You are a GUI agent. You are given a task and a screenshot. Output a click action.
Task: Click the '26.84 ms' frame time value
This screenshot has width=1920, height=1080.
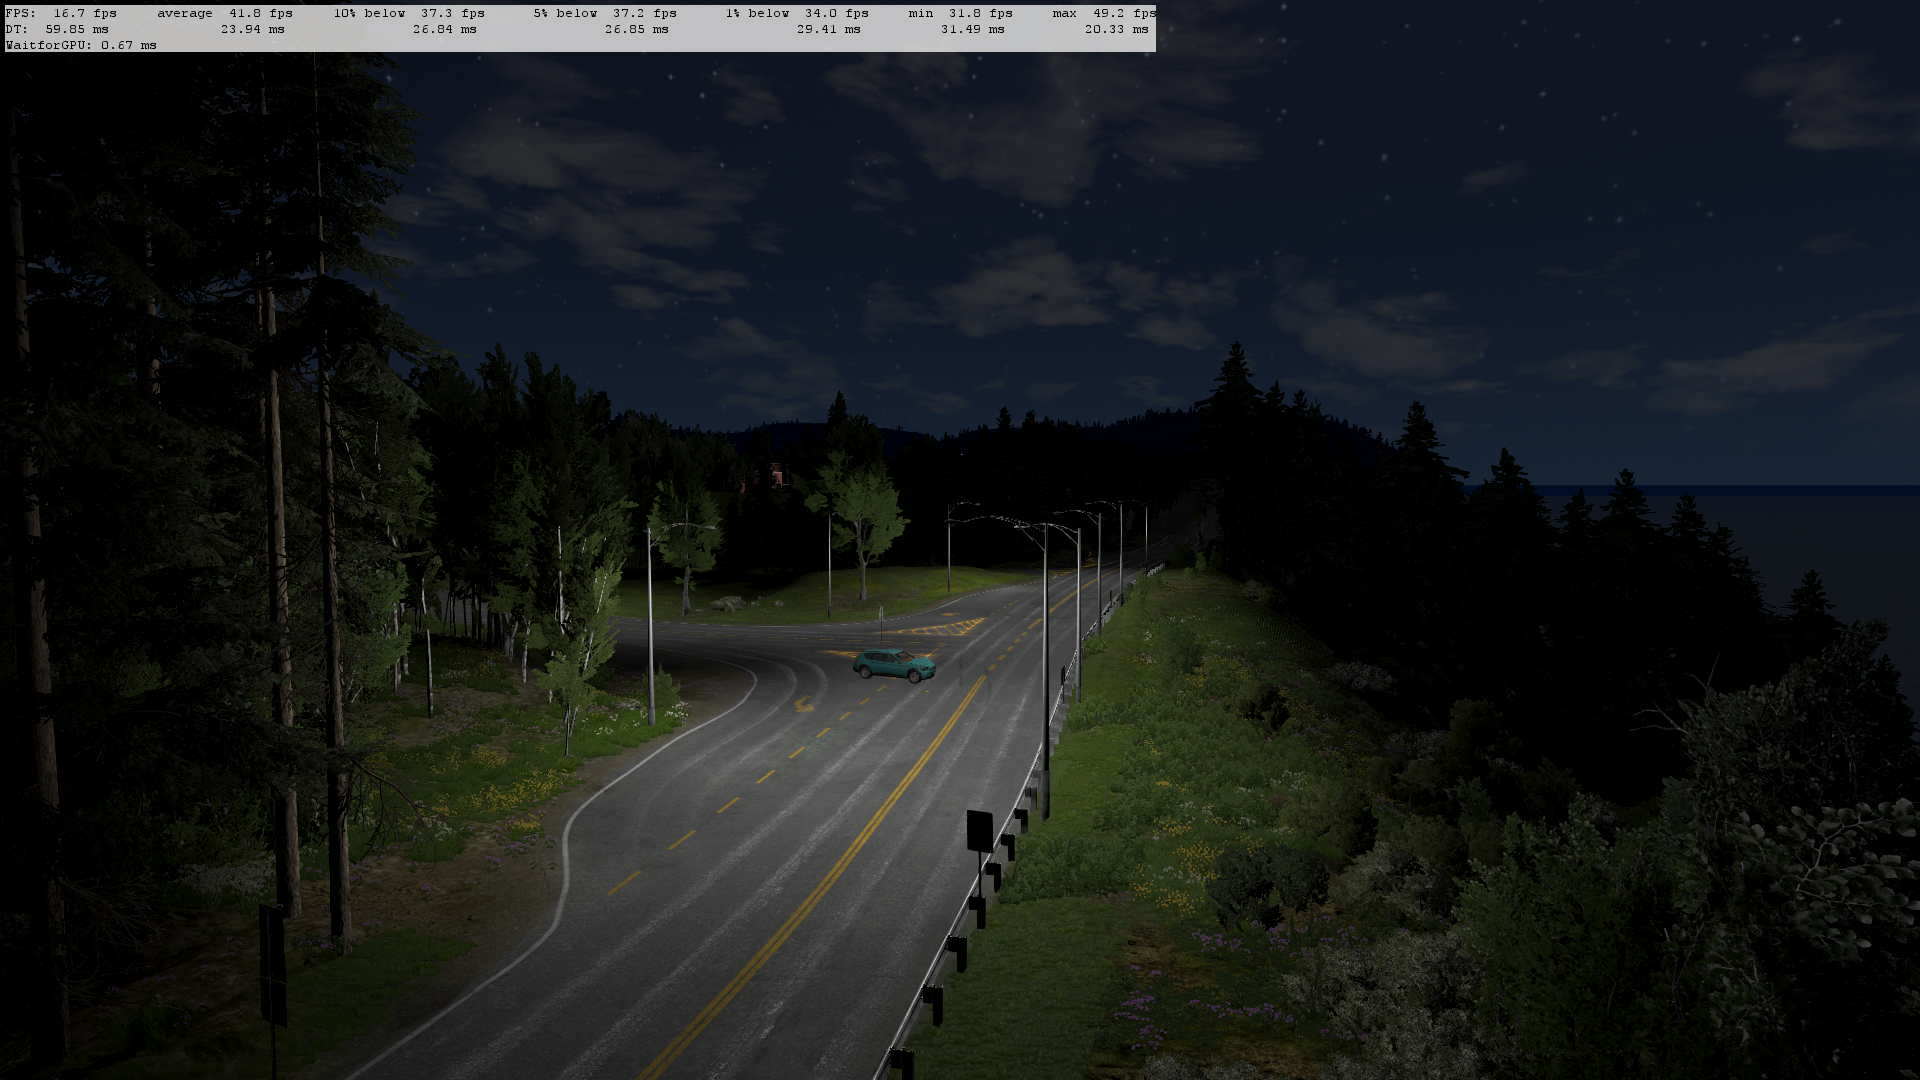pos(445,29)
